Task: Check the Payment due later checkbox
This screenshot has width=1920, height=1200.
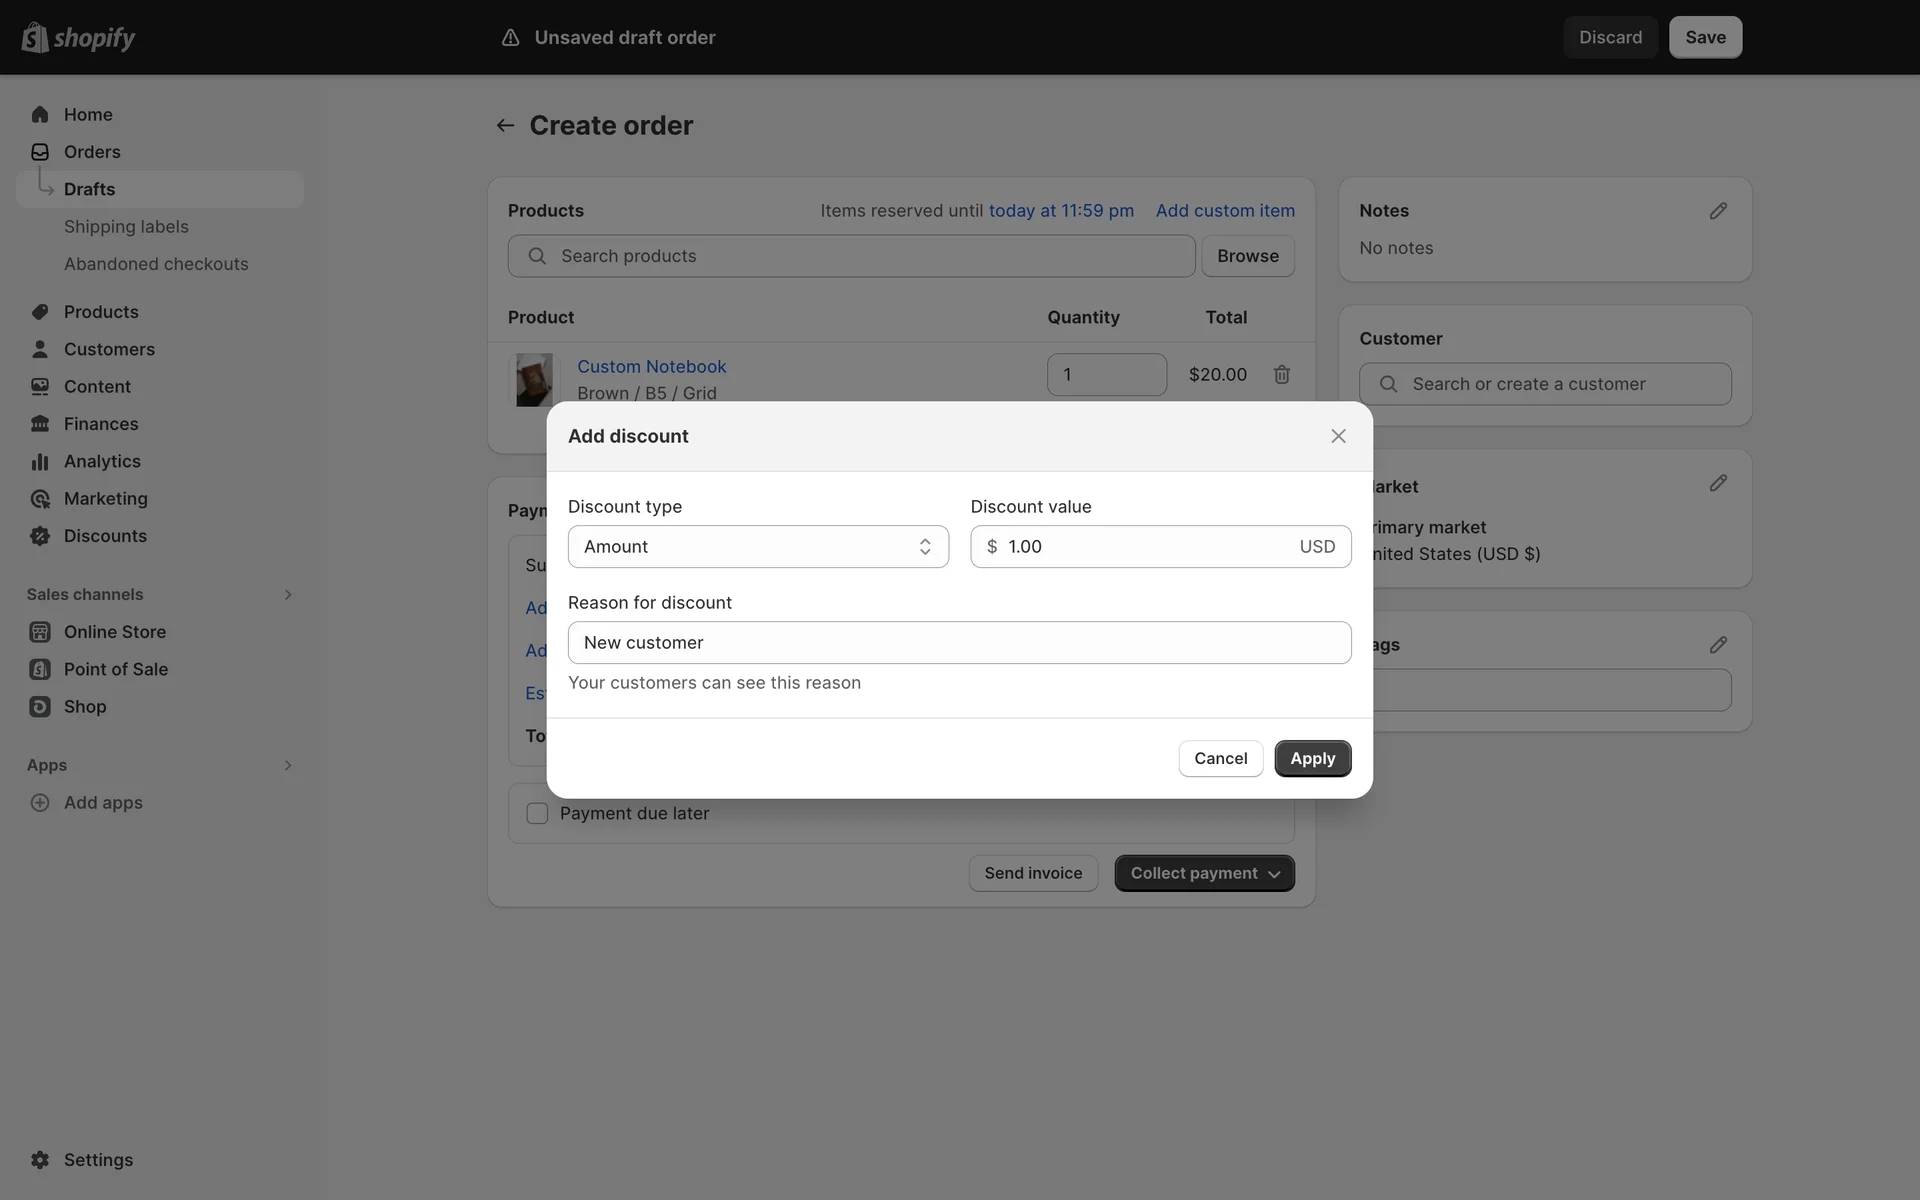Action: tap(537, 814)
